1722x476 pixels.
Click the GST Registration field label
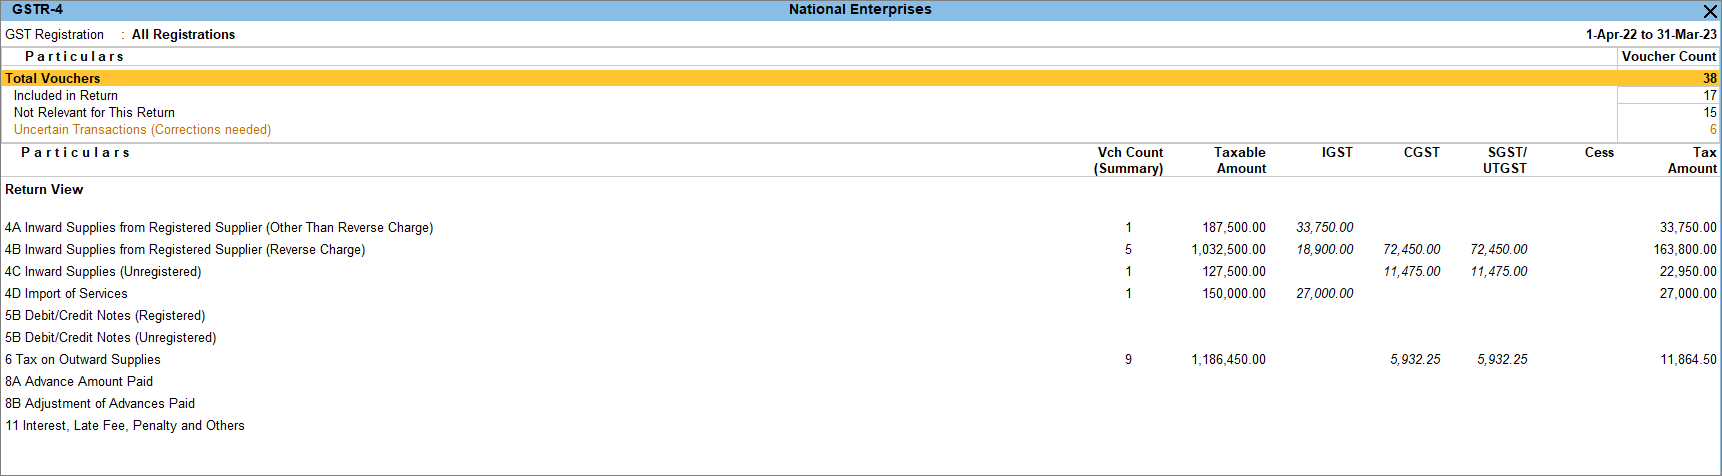click(54, 35)
